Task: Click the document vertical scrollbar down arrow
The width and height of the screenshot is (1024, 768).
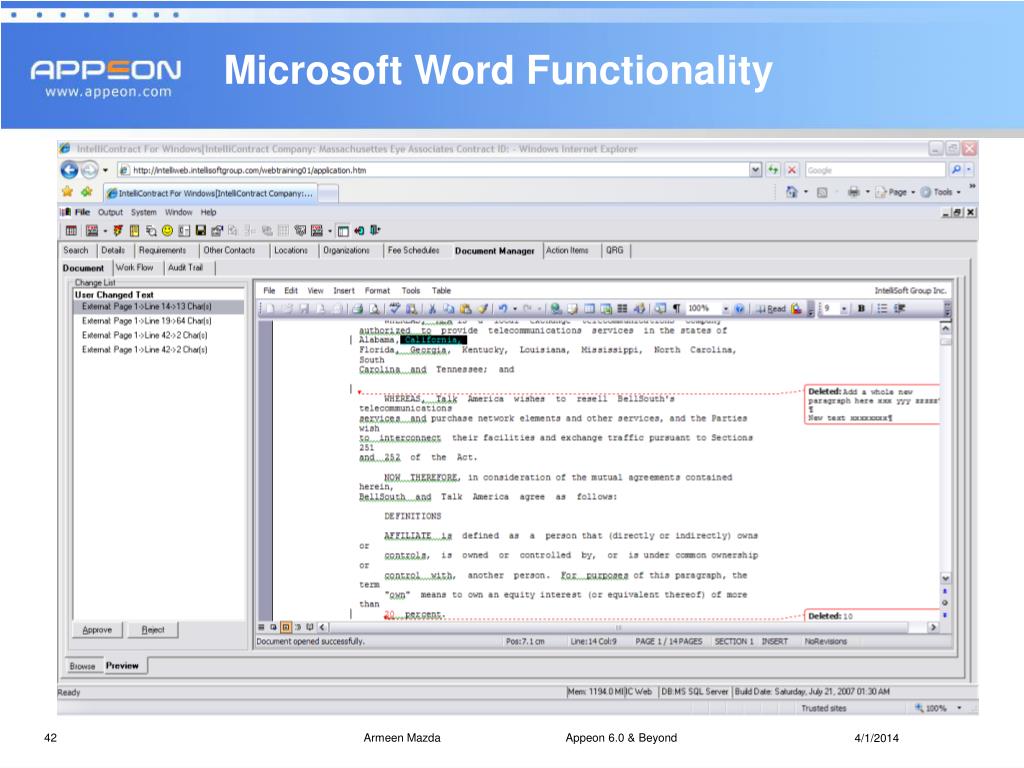Action: click(945, 579)
